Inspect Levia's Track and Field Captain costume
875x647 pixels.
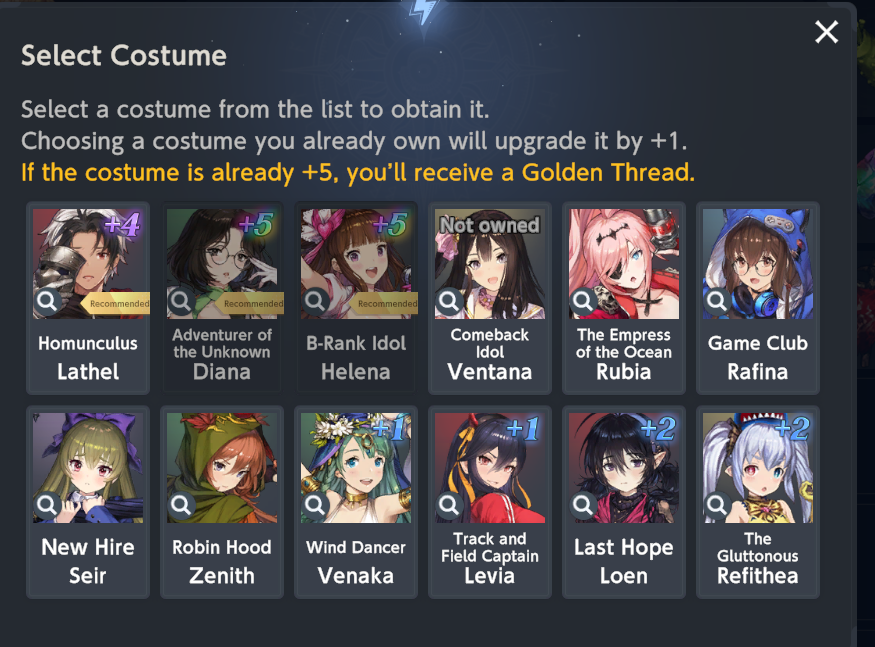click(449, 505)
